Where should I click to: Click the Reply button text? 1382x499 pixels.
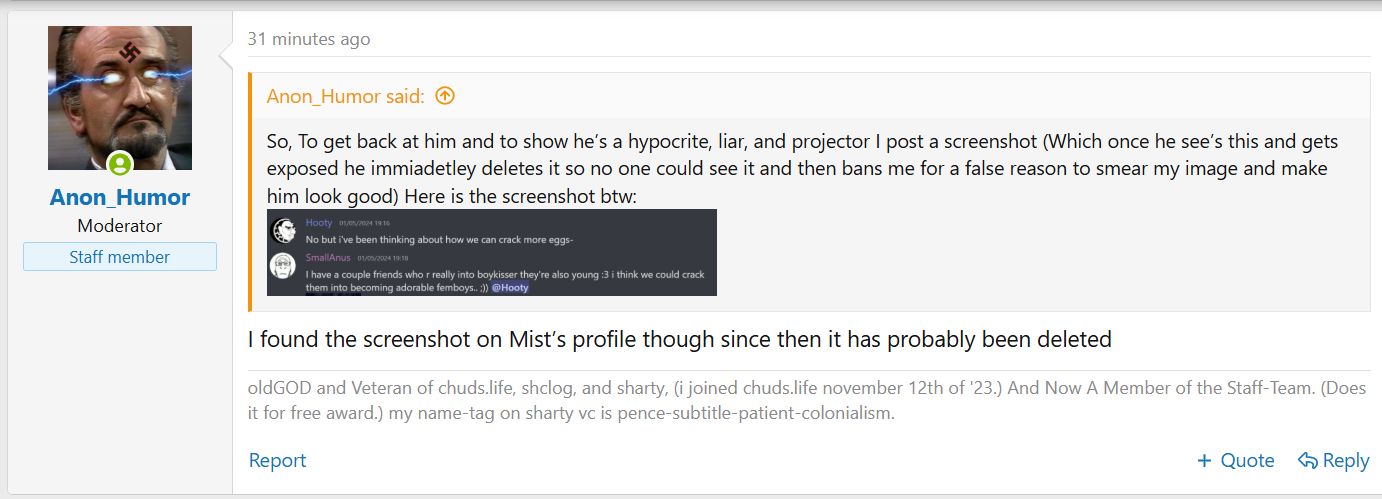tap(1346, 460)
